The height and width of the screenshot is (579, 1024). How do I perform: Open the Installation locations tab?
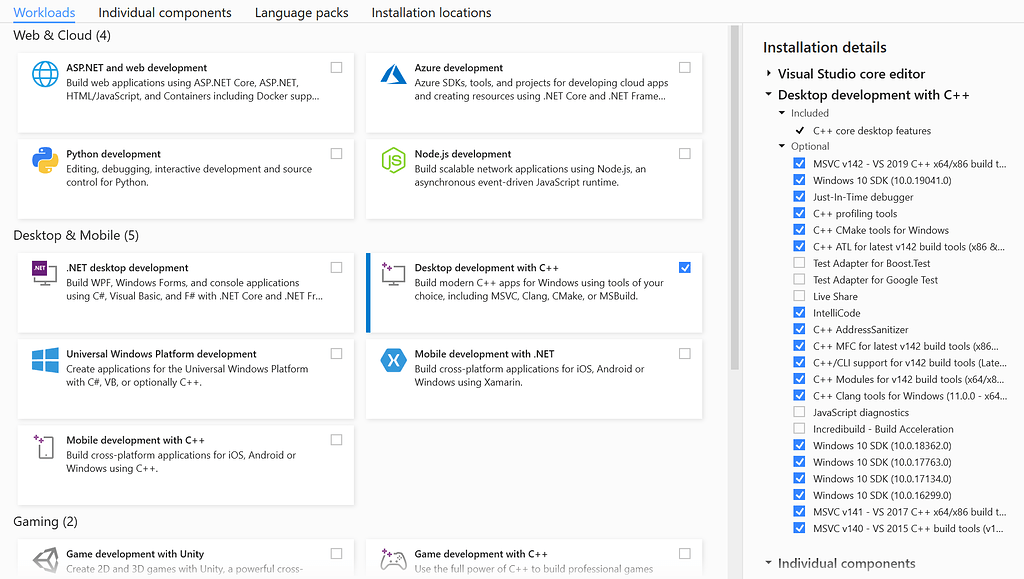431,13
